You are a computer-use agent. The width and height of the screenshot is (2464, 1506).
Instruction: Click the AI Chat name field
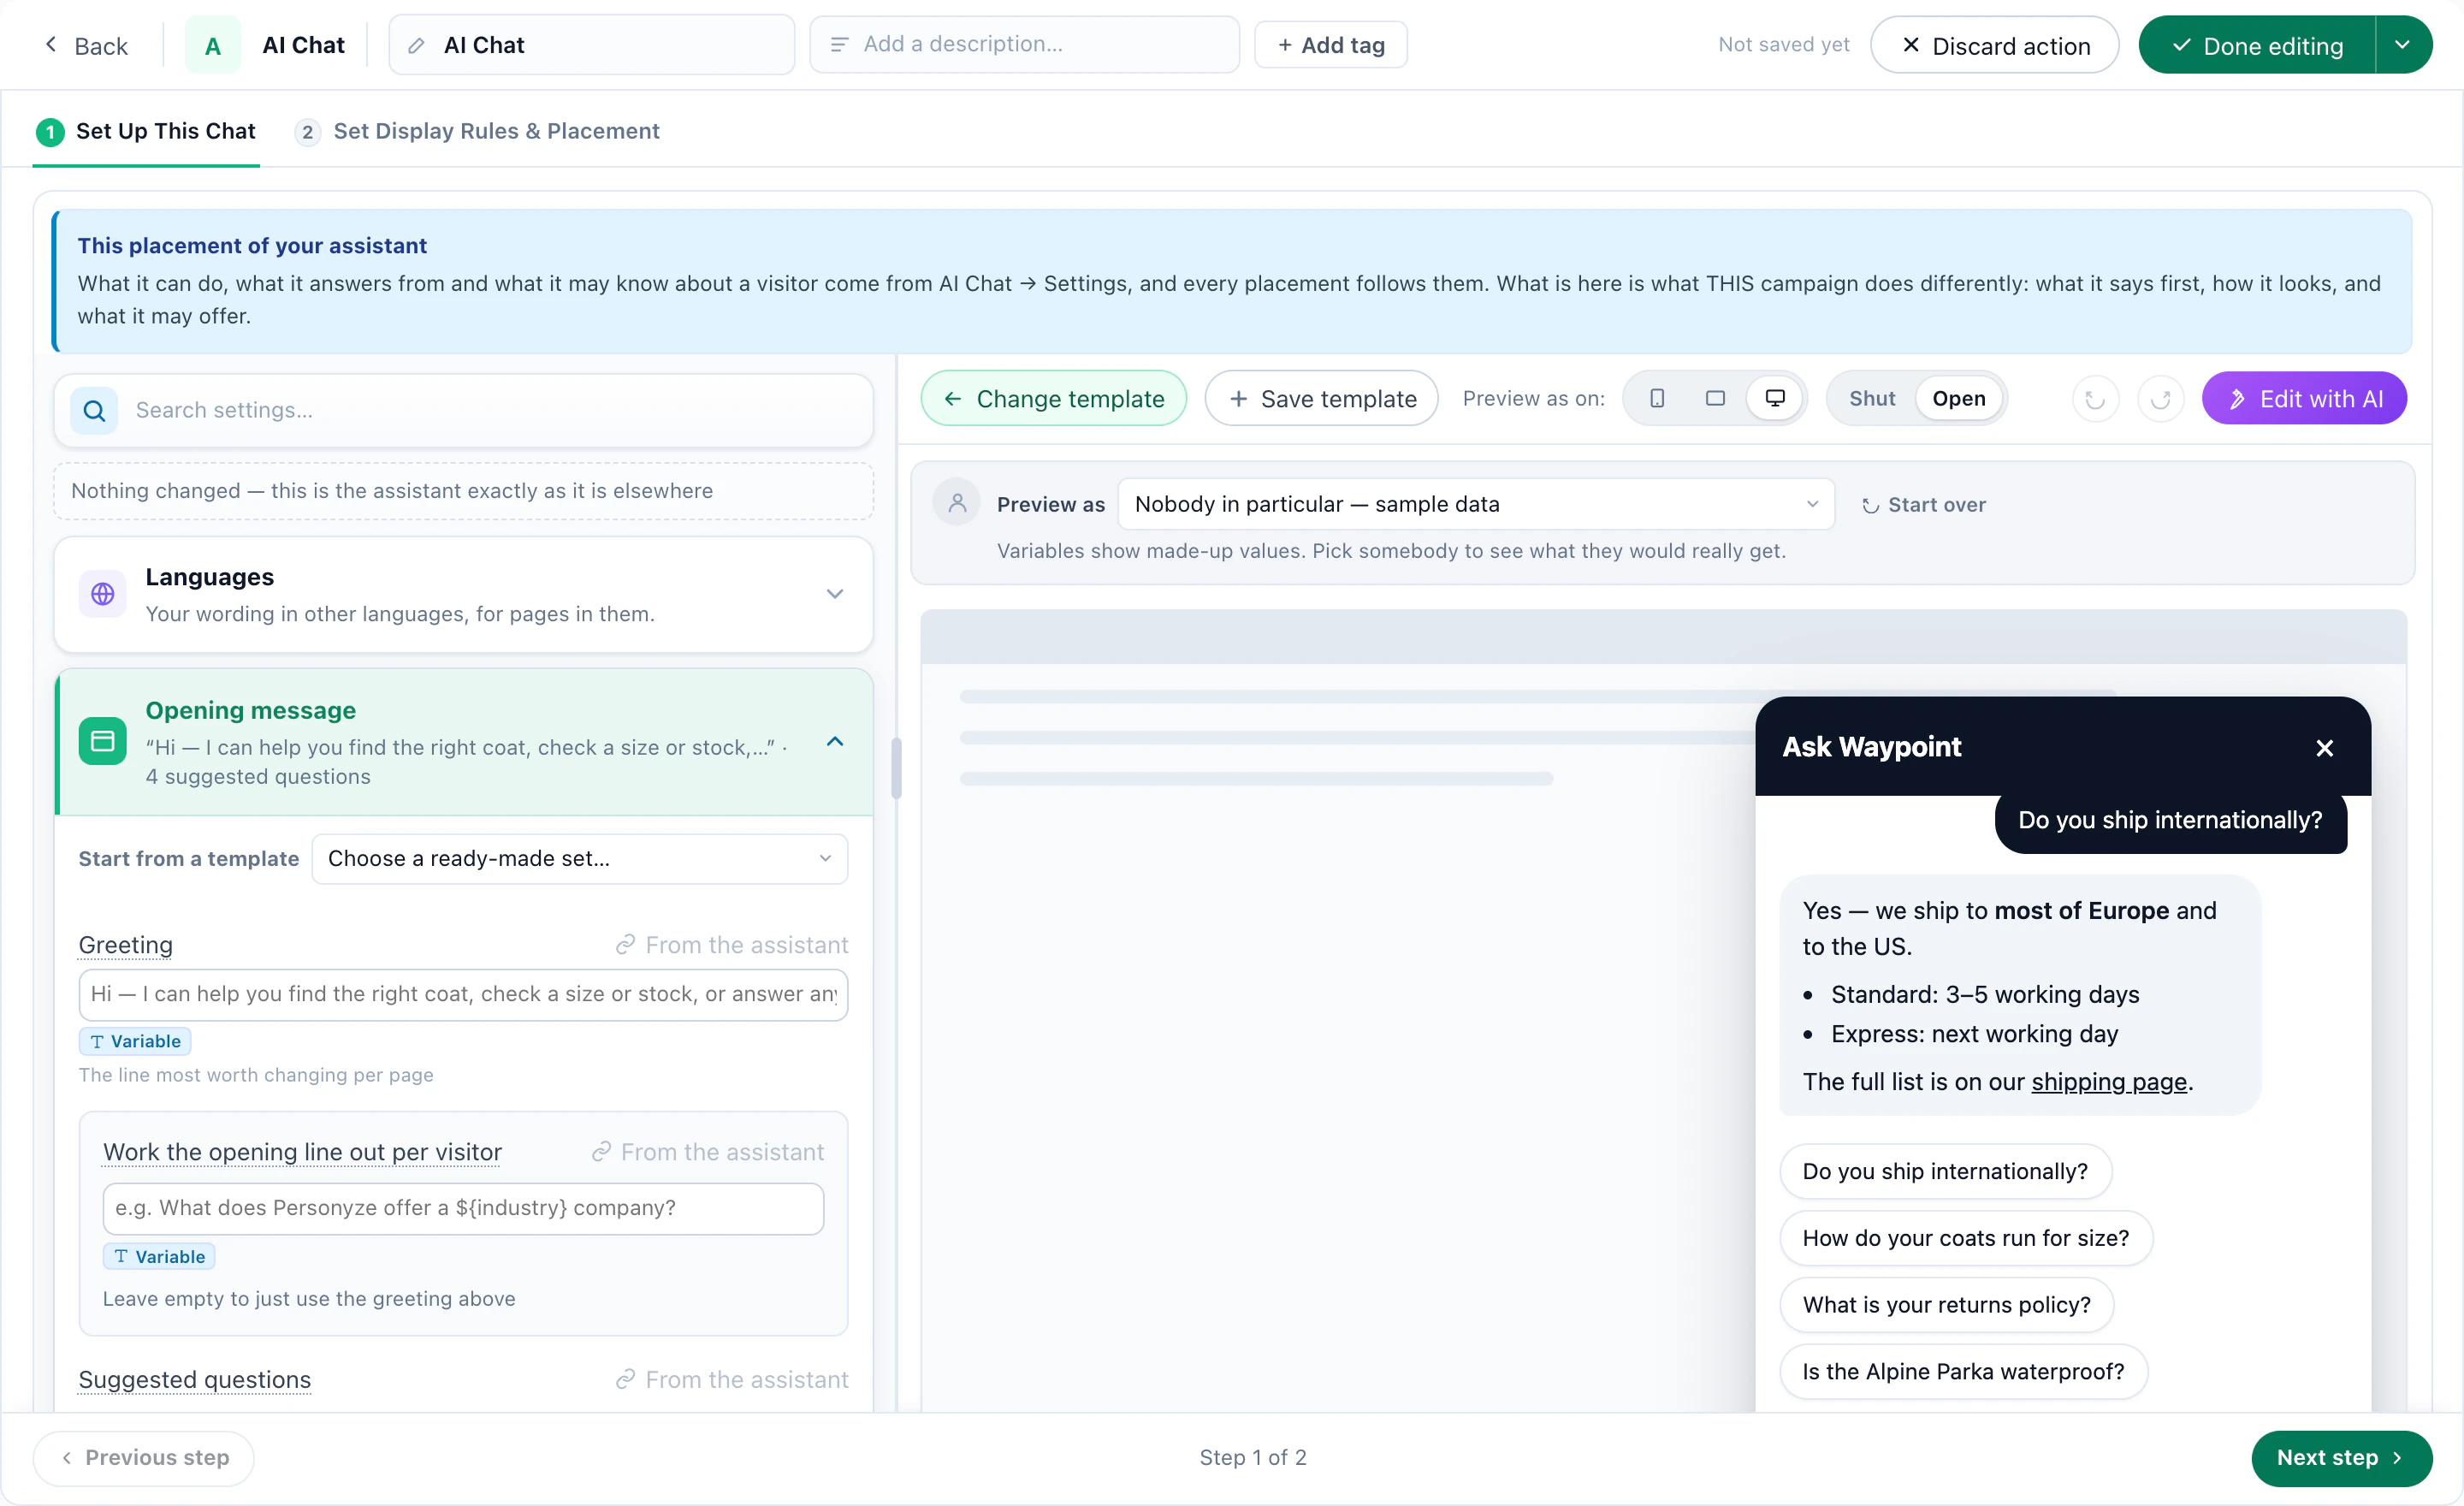(x=592, y=45)
